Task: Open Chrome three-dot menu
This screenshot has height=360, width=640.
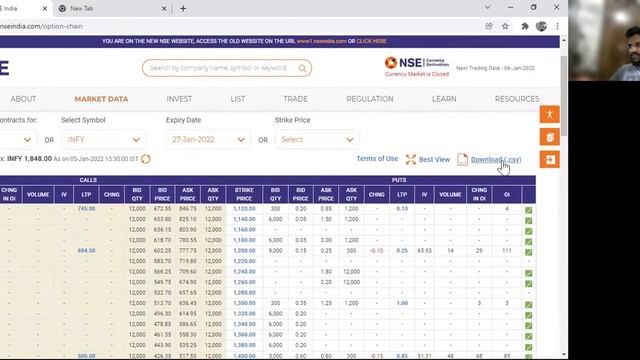Action: [558, 26]
